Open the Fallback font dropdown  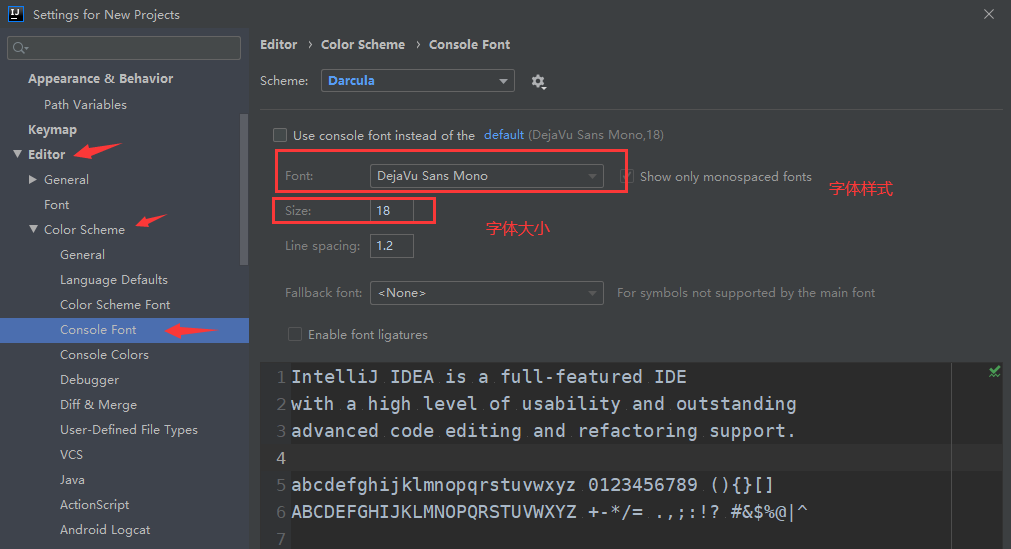pos(487,293)
